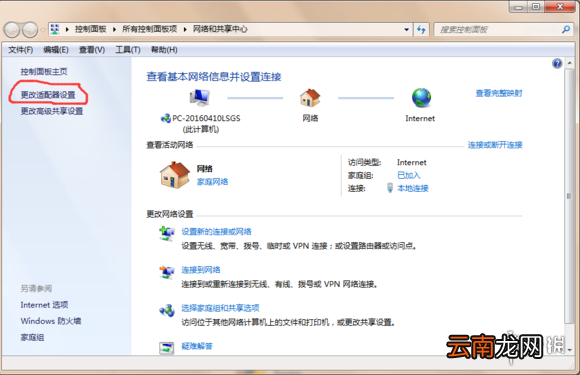Screen dimensions: 580x375
Task: Go to 控制面板主页 in sidebar
Action: coord(44,71)
